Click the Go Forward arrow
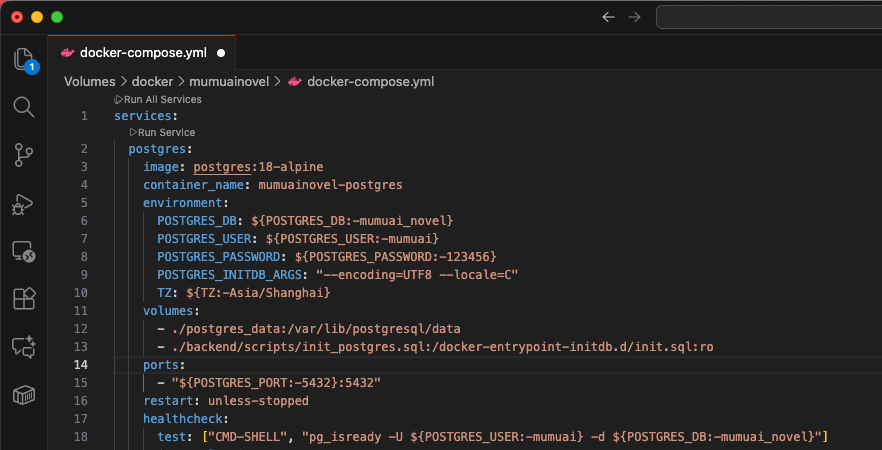 tap(634, 17)
